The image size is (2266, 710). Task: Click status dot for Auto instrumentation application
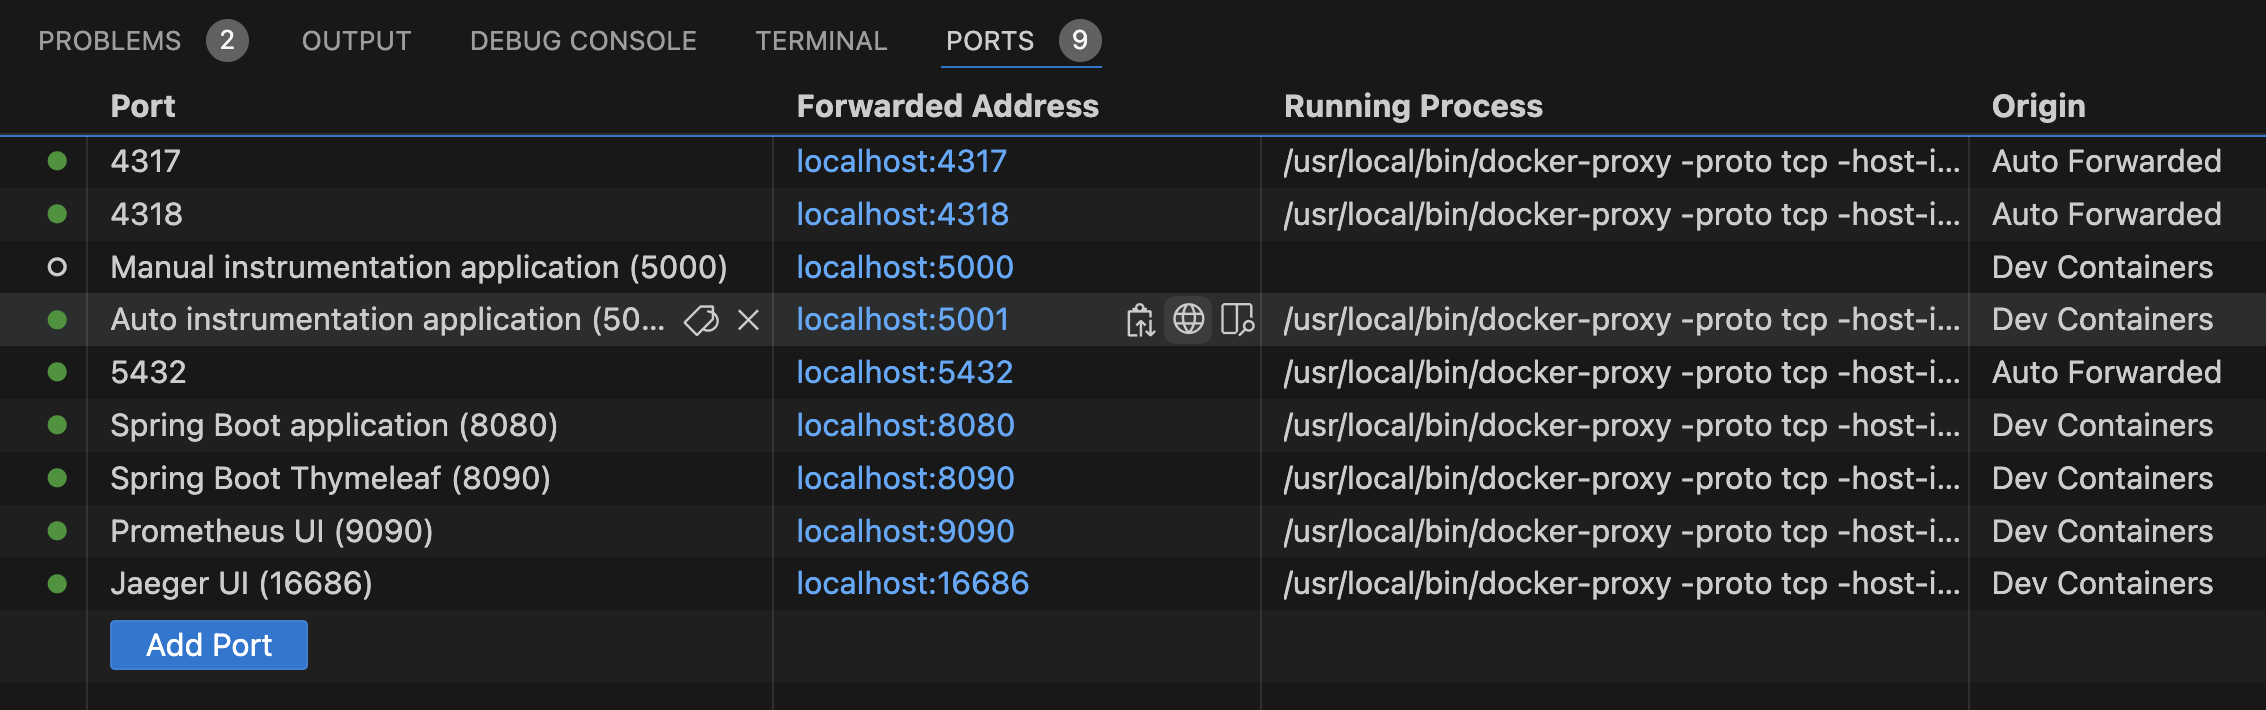click(x=57, y=320)
